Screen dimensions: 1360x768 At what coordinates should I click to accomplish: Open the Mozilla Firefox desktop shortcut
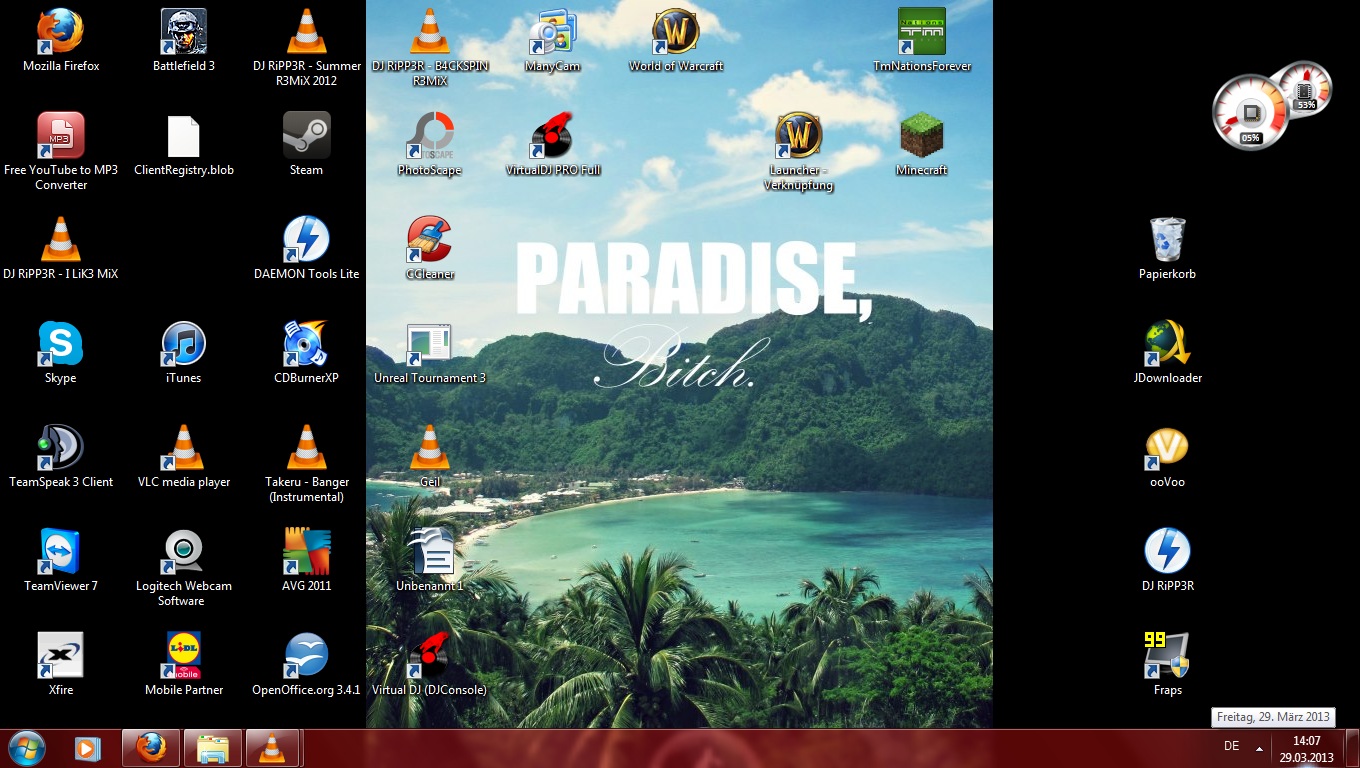coord(61,33)
